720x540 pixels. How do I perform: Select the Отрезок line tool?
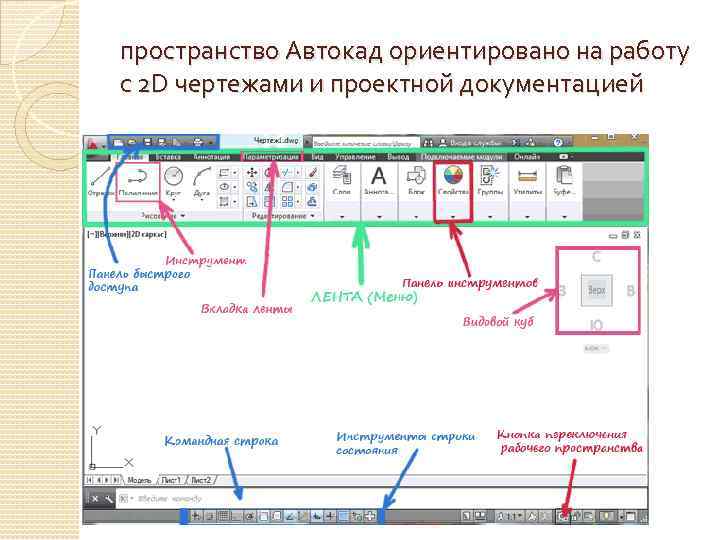pyautogui.click(x=99, y=182)
